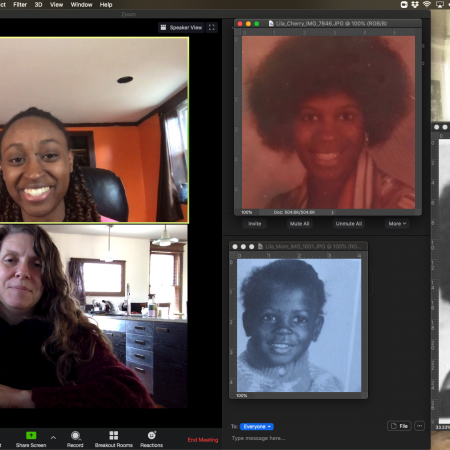Image resolution: width=450 pixels, height=450 pixels.
Task: Click the afro portrait image canvas
Action: tap(328, 122)
